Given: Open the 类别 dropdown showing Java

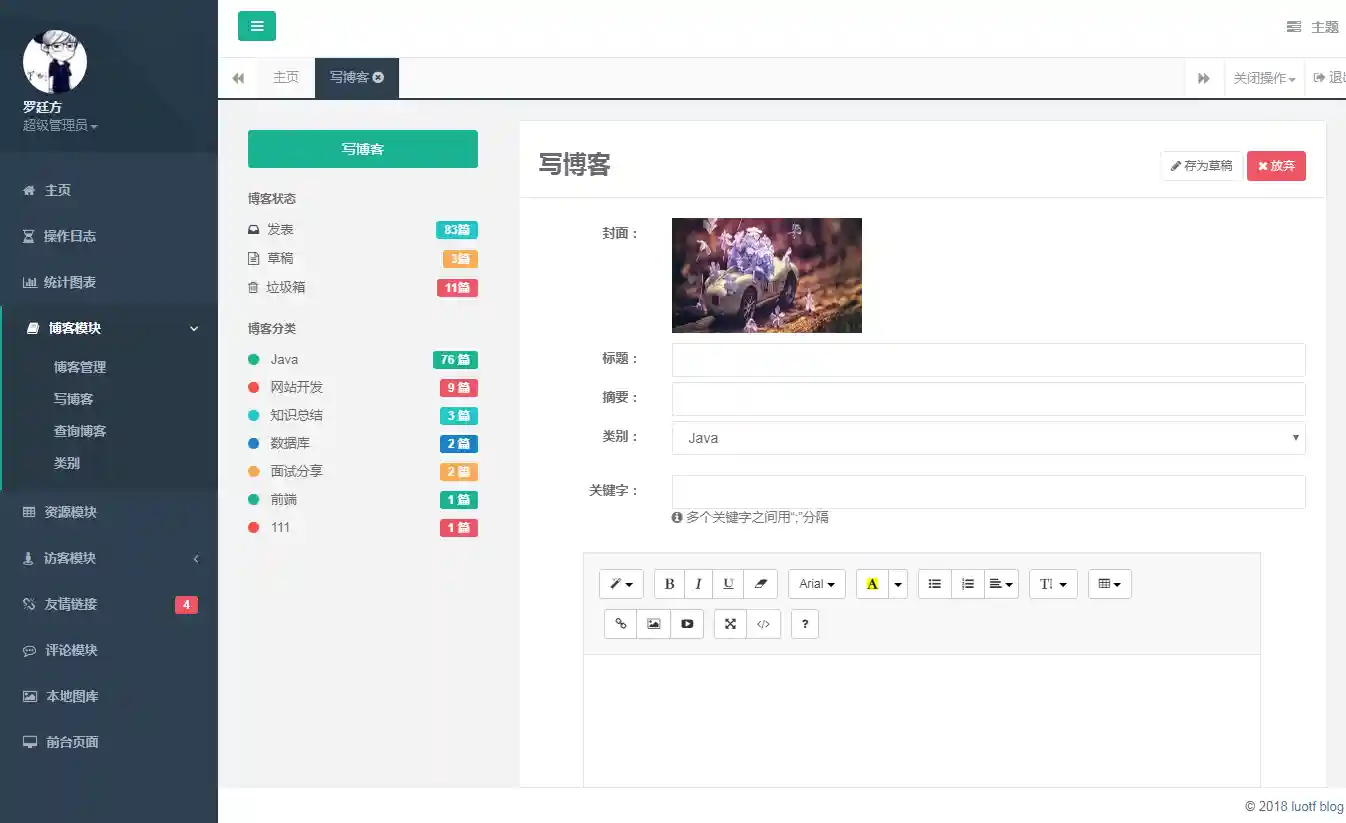Looking at the screenshot, I should click(988, 437).
